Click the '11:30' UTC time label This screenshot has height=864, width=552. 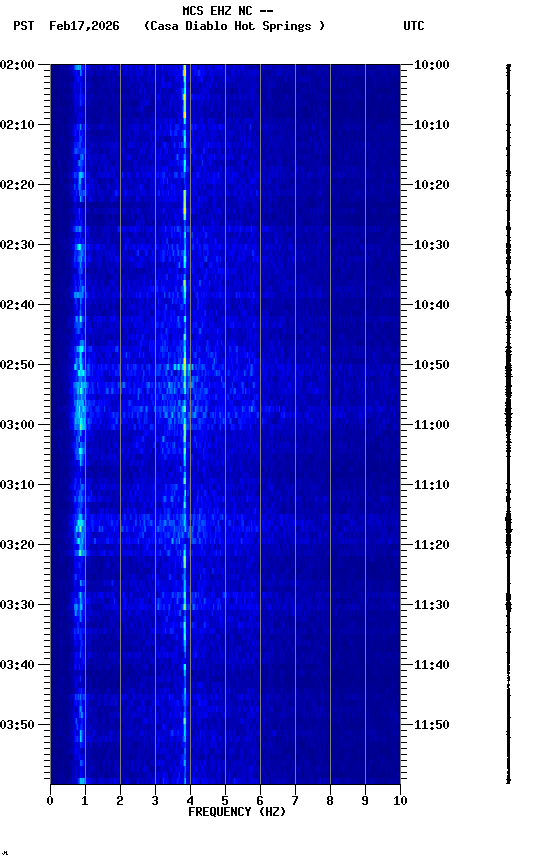432,605
